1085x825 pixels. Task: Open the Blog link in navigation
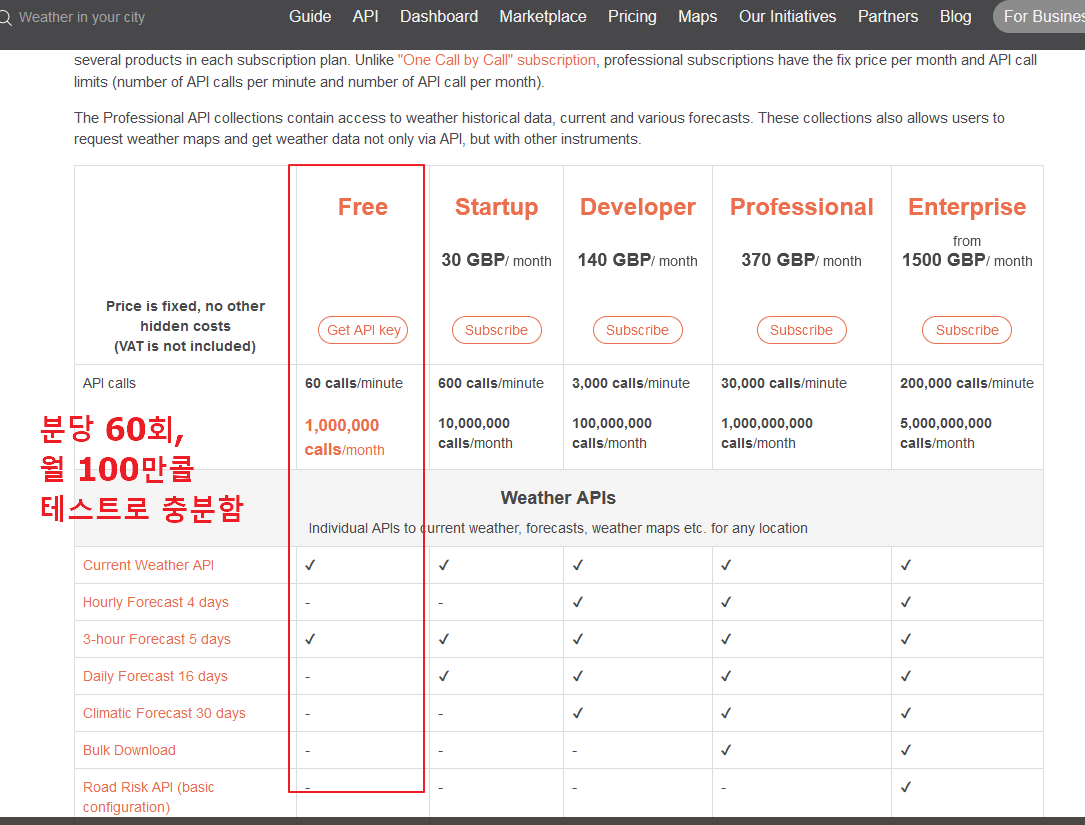tap(955, 17)
